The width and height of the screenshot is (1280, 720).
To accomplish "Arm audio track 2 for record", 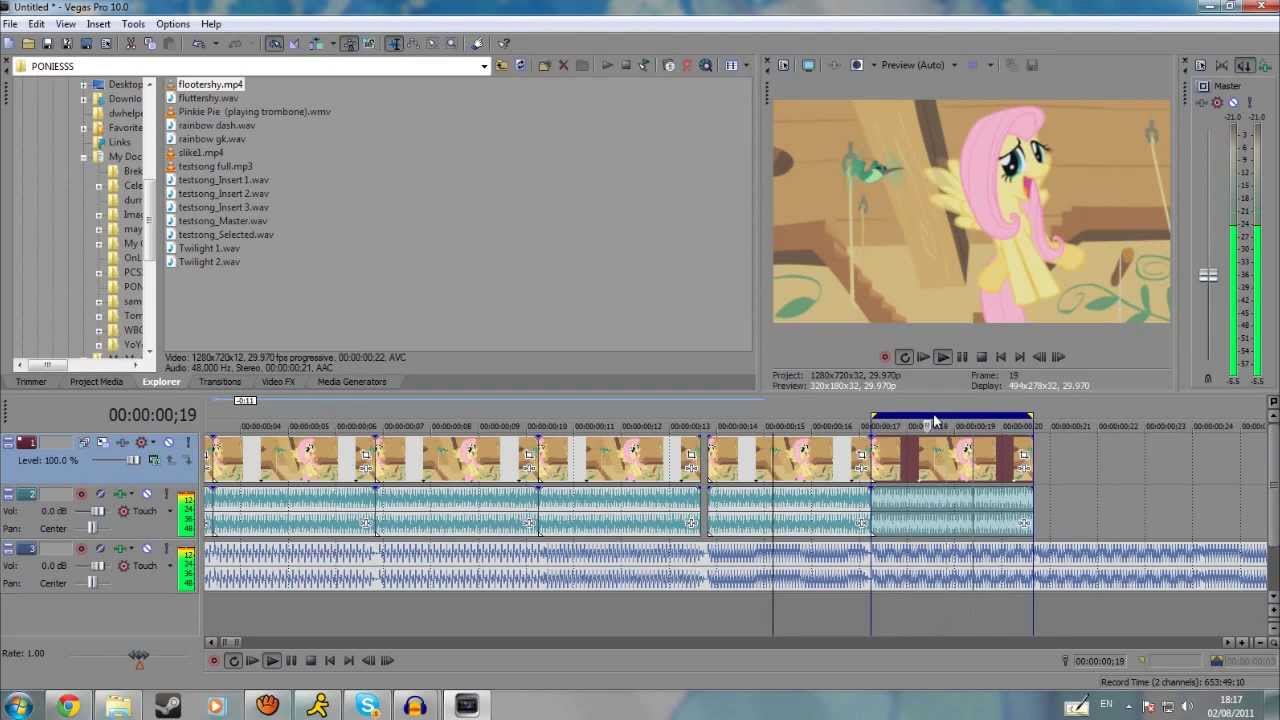I will pyautogui.click(x=81, y=494).
